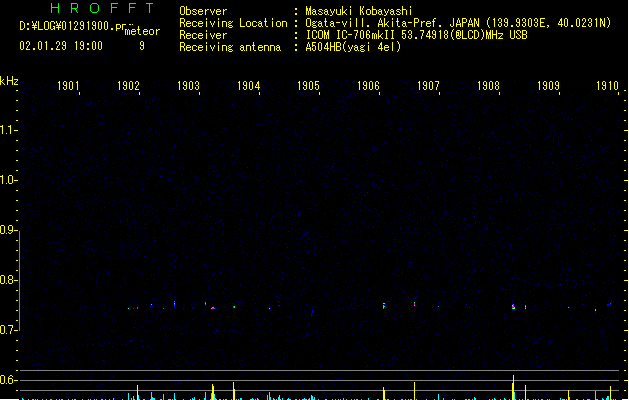Click the Receiving antenna label
The image size is (629, 400).
pos(230,47)
